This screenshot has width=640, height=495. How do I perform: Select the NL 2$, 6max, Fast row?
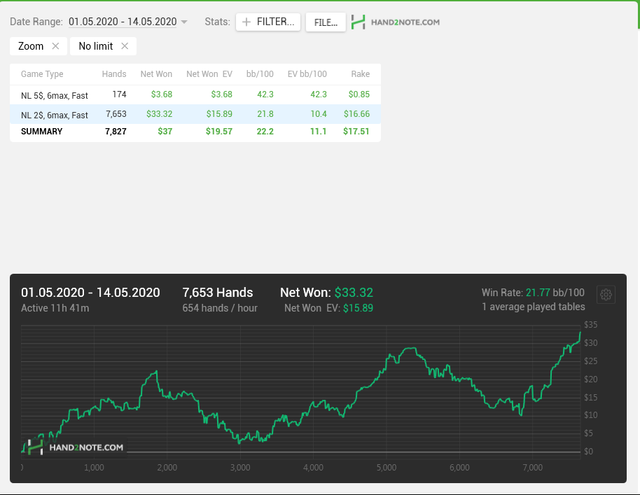tap(195, 114)
